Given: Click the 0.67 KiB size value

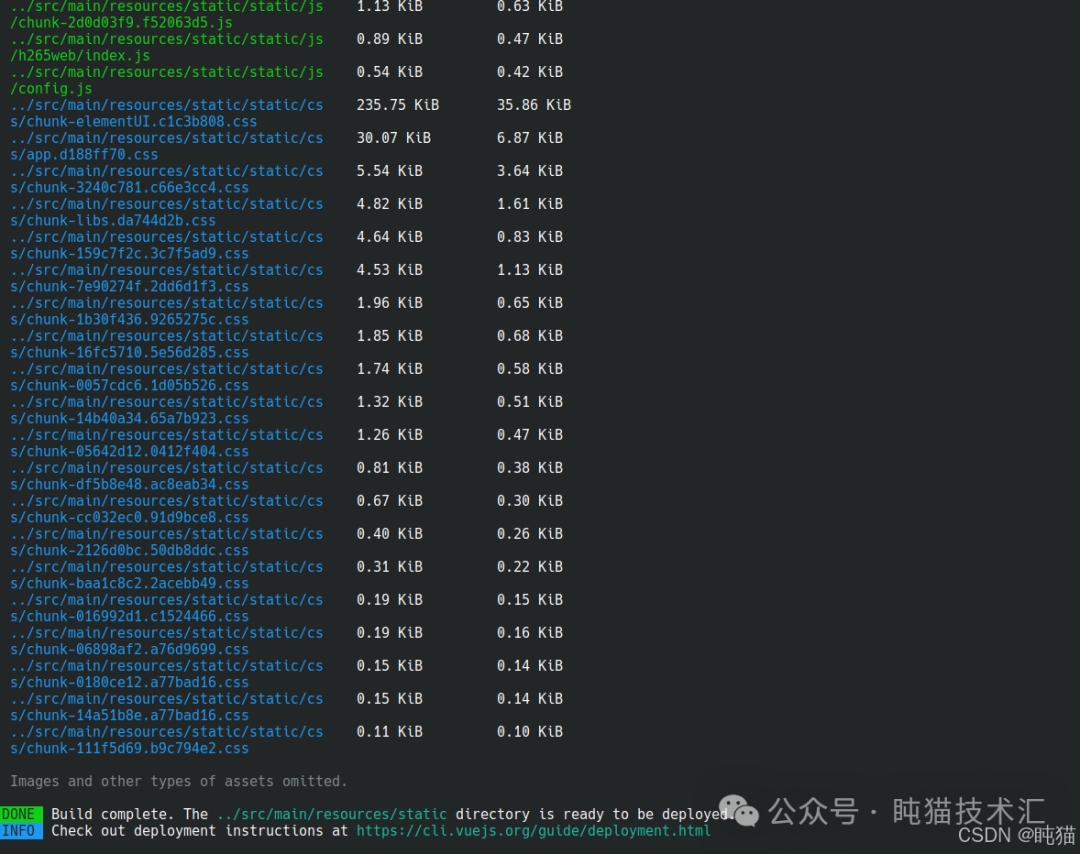Looking at the screenshot, I should 389,501.
